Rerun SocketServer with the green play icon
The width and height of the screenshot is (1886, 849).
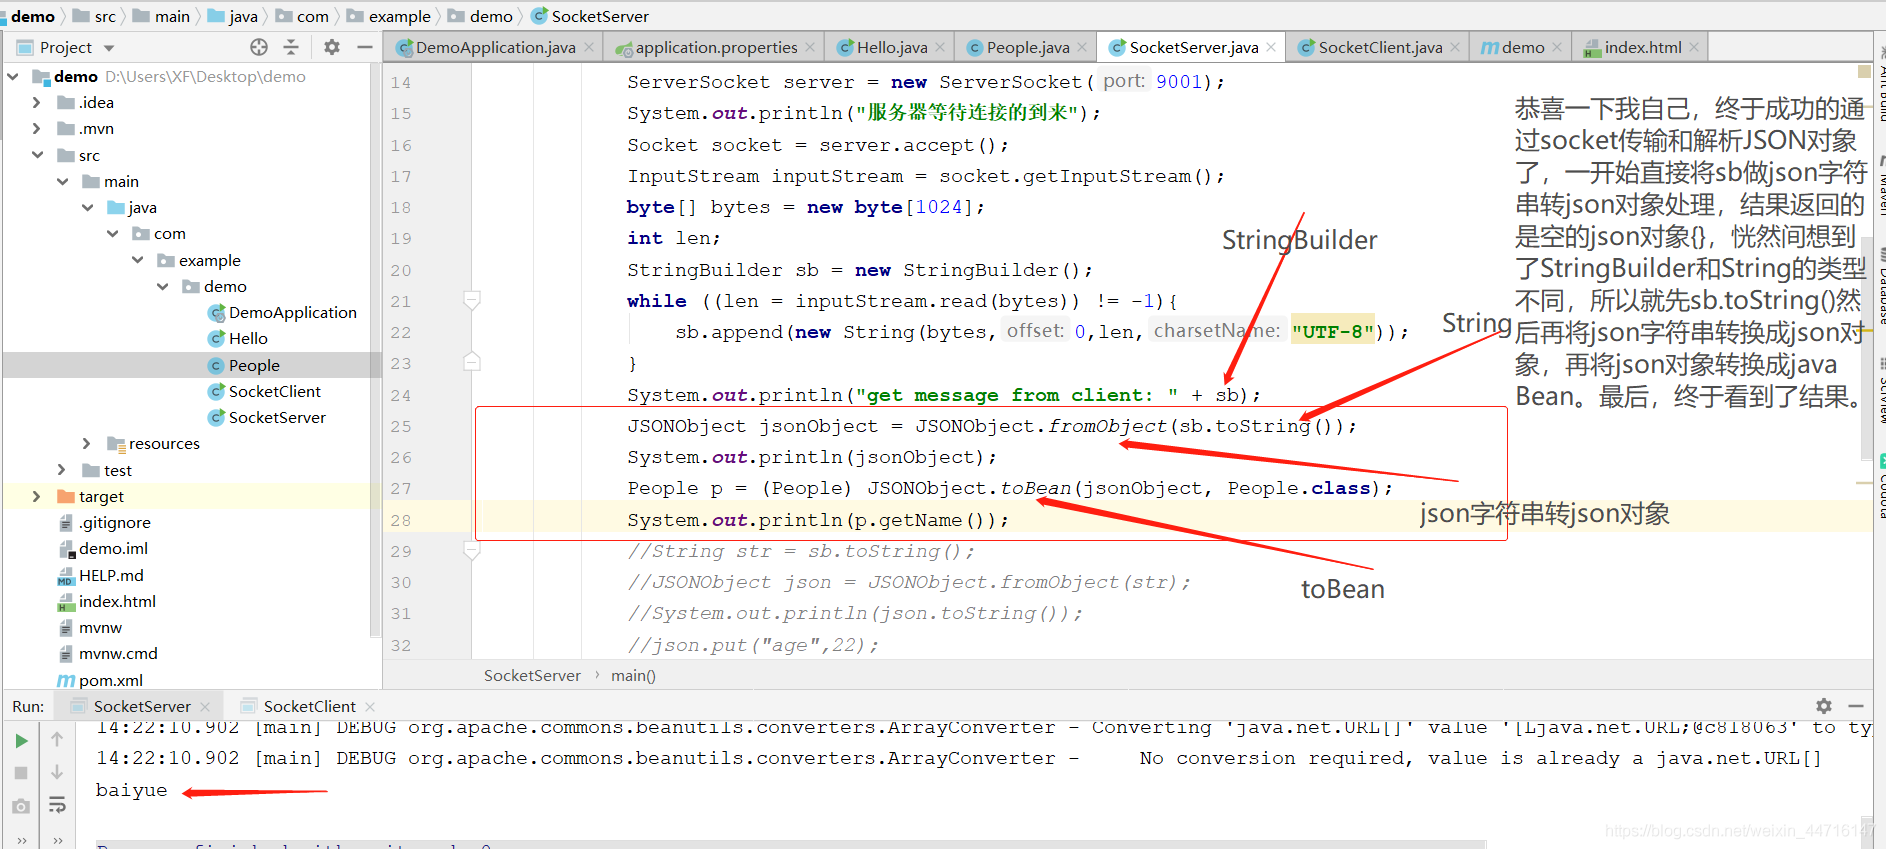[21, 740]
